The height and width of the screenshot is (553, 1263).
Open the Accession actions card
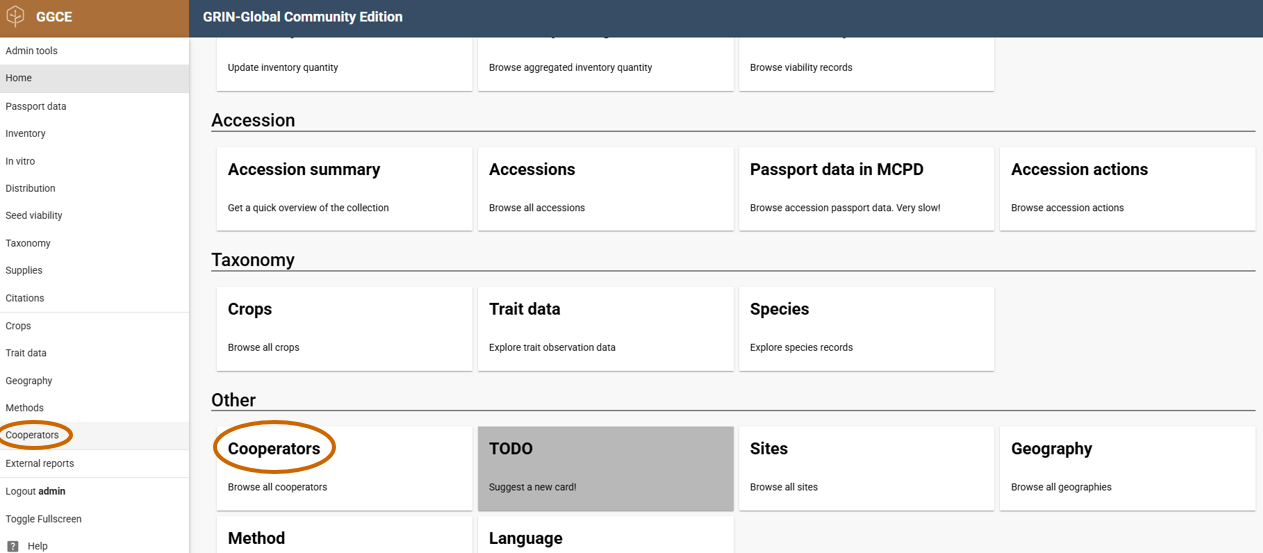click(1127, 188)
